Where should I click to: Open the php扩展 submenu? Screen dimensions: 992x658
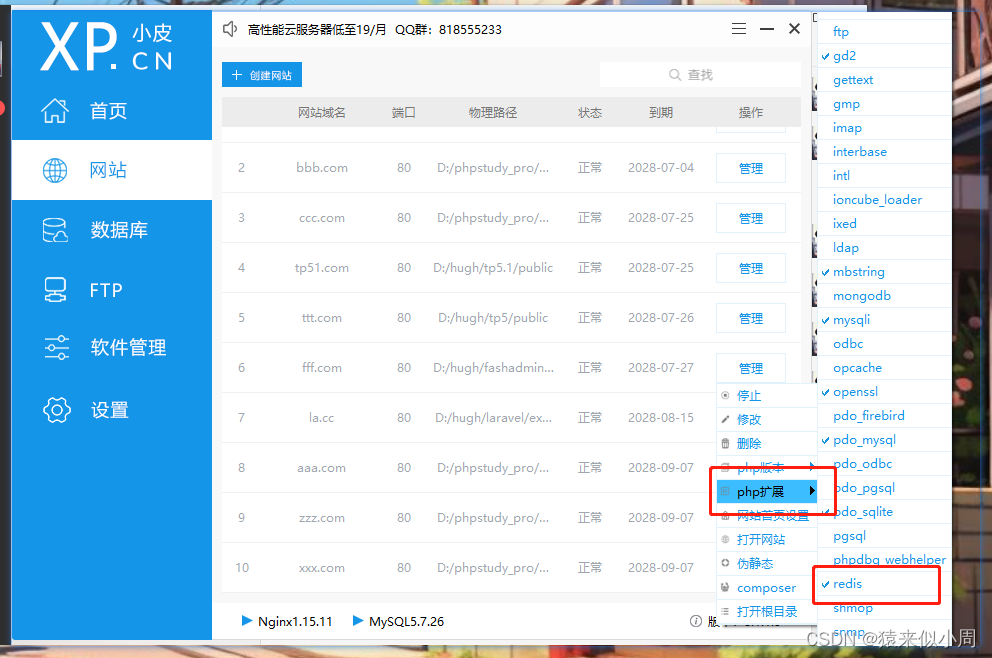click(x=764, y=491)
